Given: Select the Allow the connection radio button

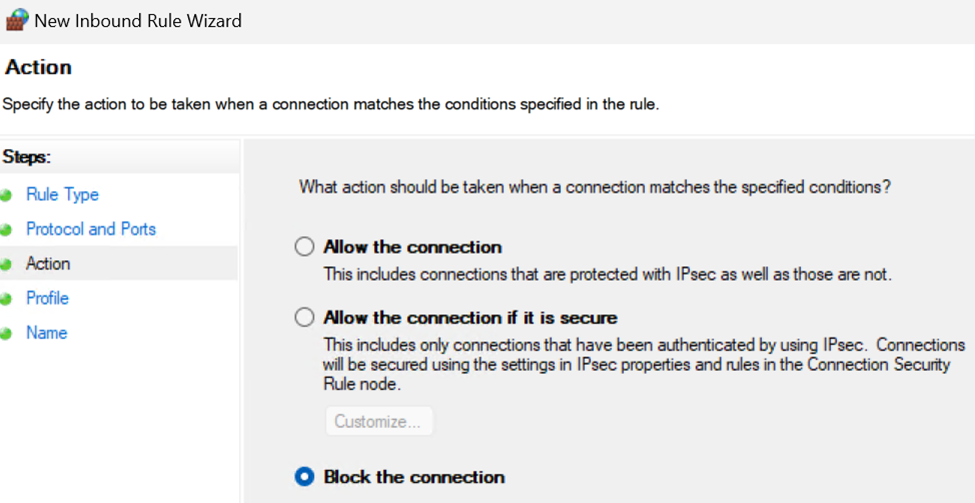Looking at the screenshot, I should point(305,247).
